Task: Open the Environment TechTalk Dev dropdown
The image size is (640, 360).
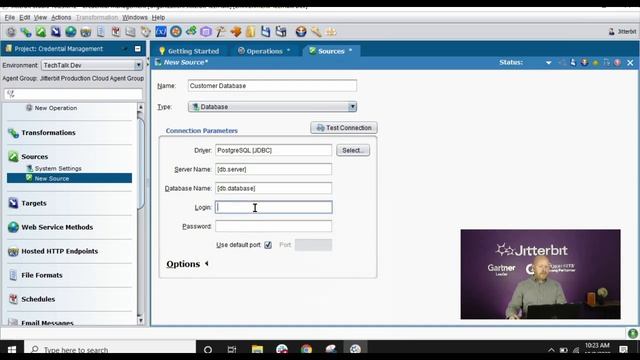Action: pyautogui.click(x=138, y=65)
